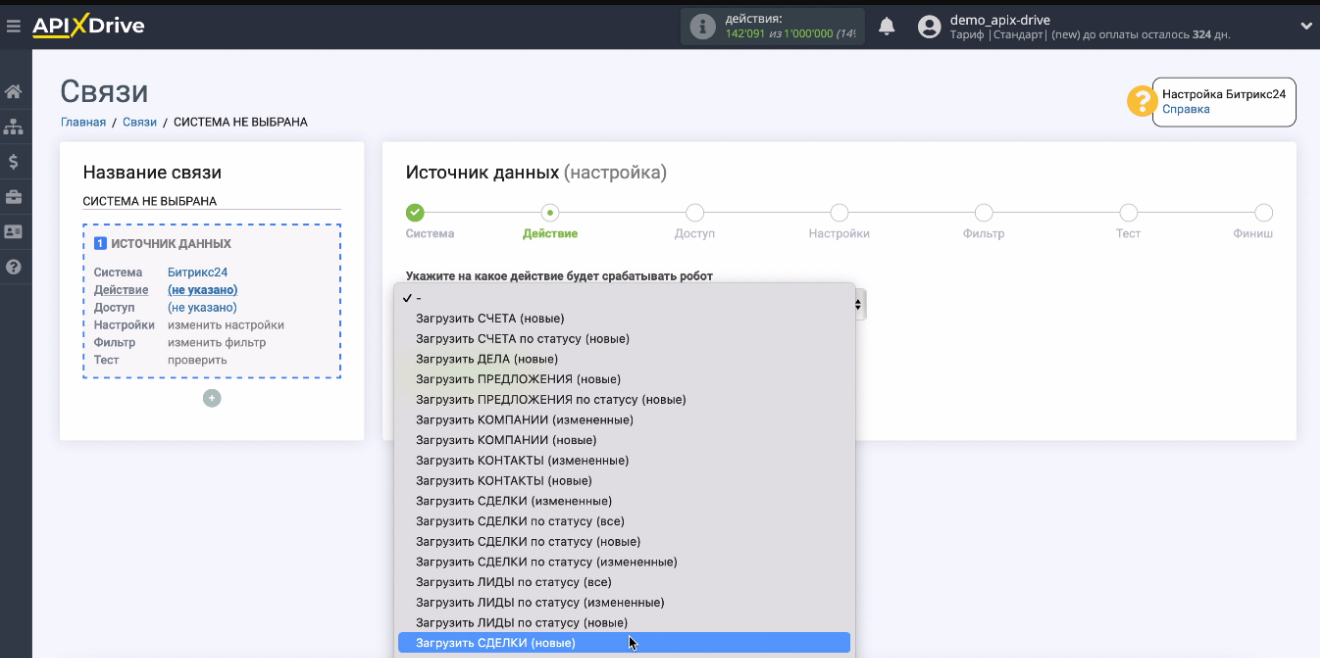Click изменить фильтр link

(x=217, y=342)
